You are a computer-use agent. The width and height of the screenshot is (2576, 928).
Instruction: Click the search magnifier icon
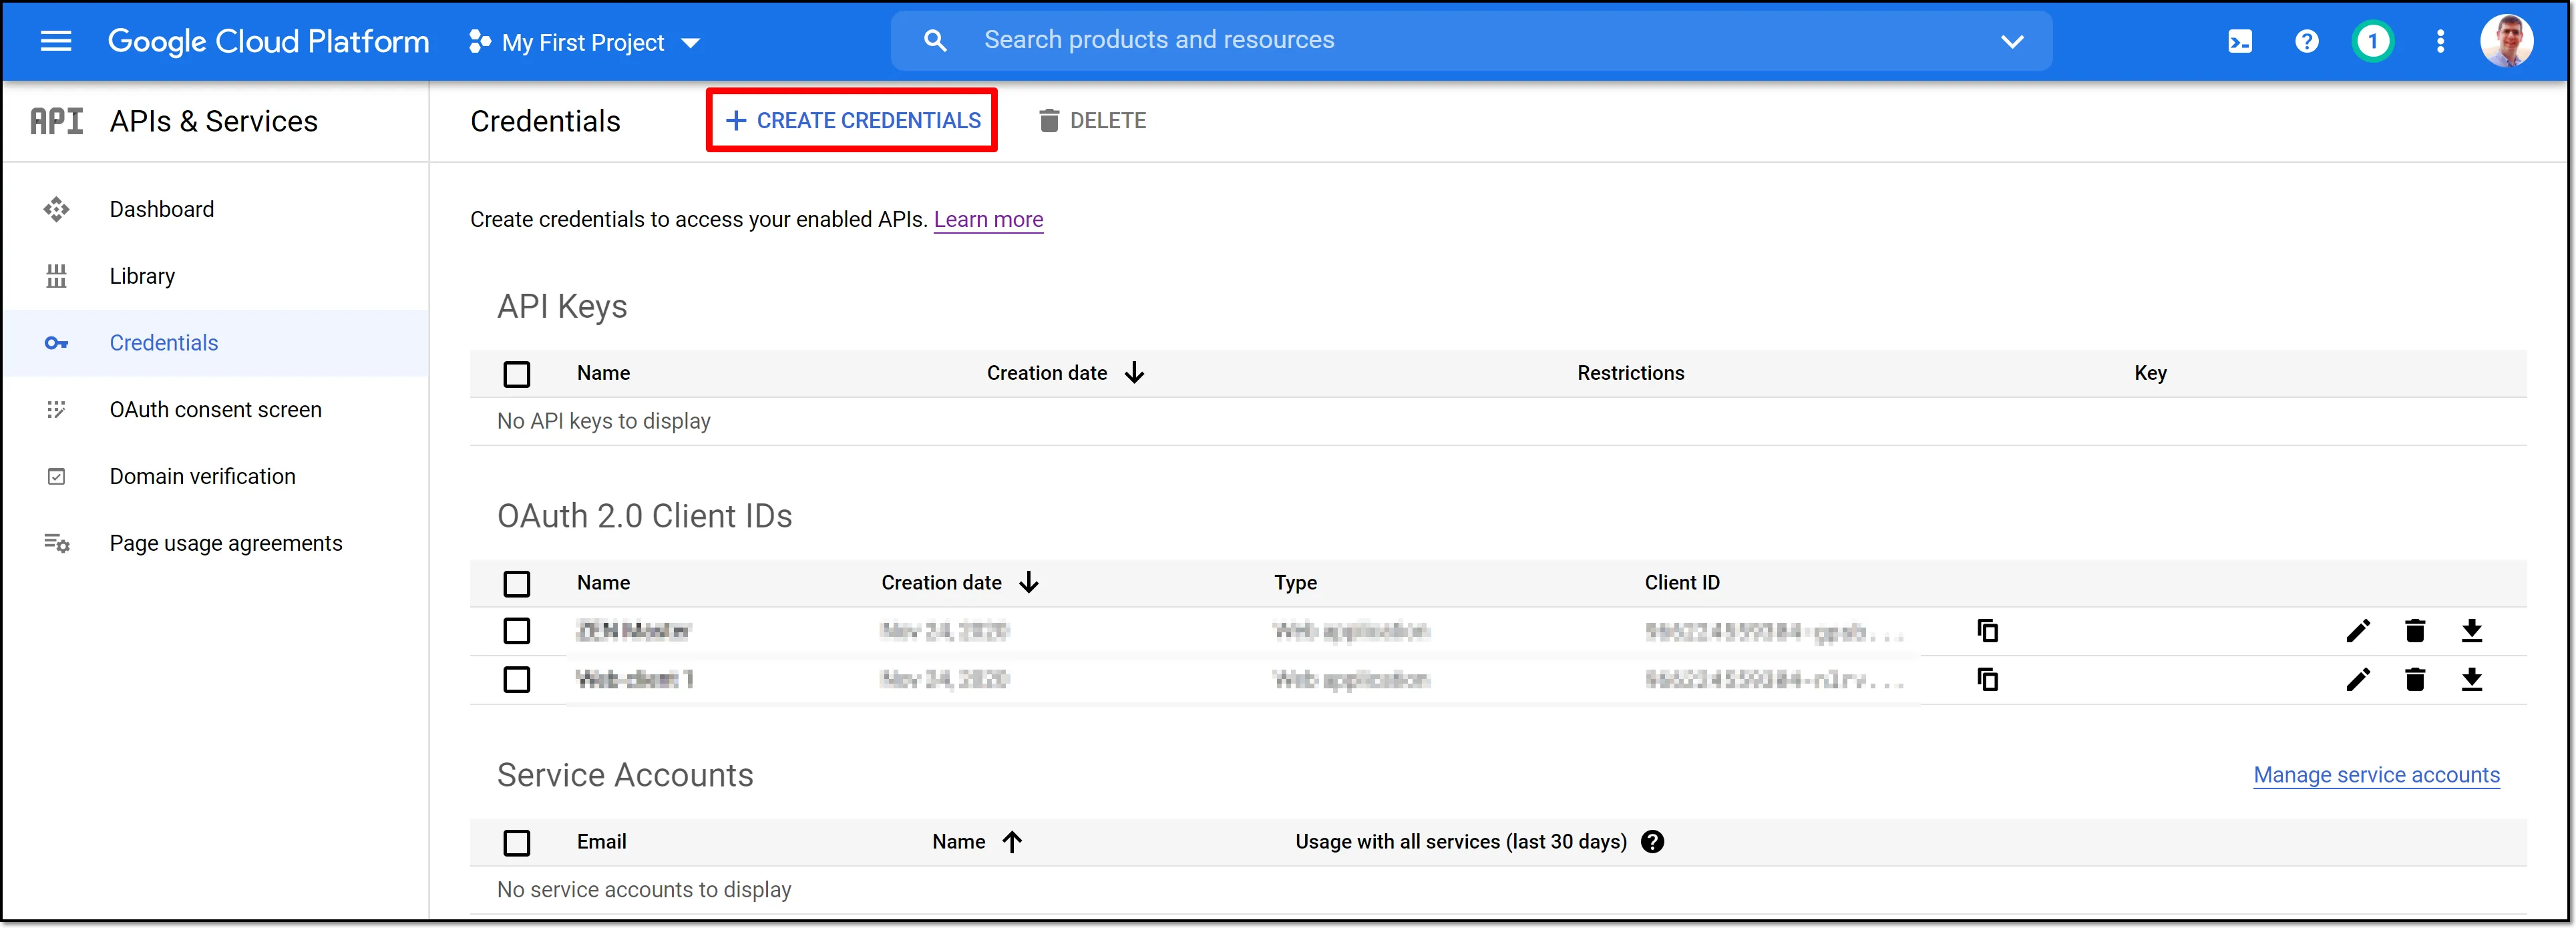(935, 41)
